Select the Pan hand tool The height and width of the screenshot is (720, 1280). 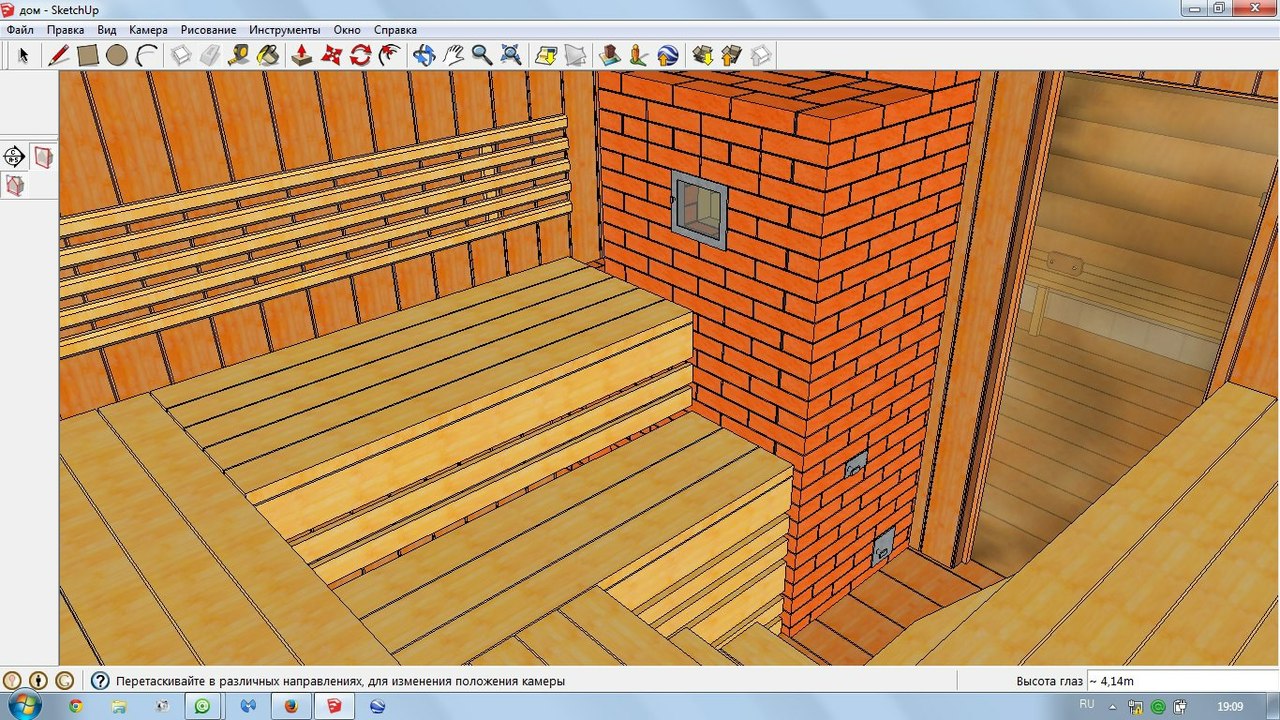454,55
